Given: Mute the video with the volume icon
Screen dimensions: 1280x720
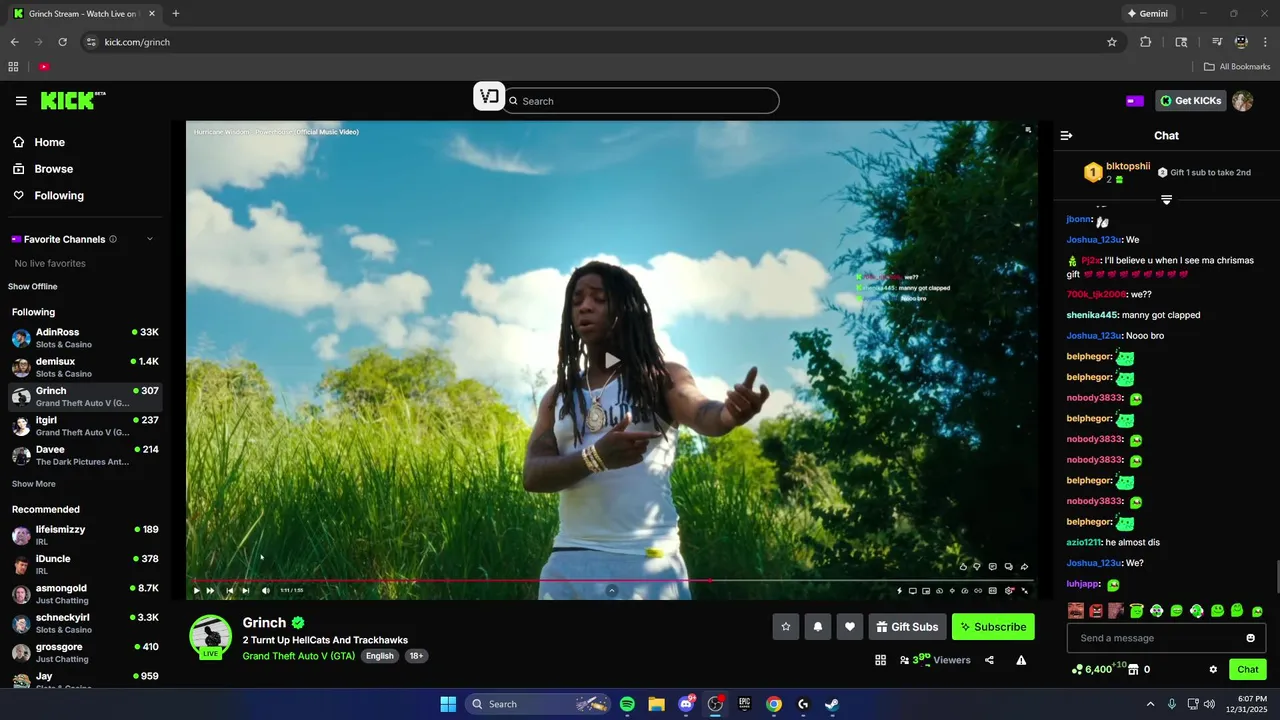Looking at the screenshot, I should point(265,590).
